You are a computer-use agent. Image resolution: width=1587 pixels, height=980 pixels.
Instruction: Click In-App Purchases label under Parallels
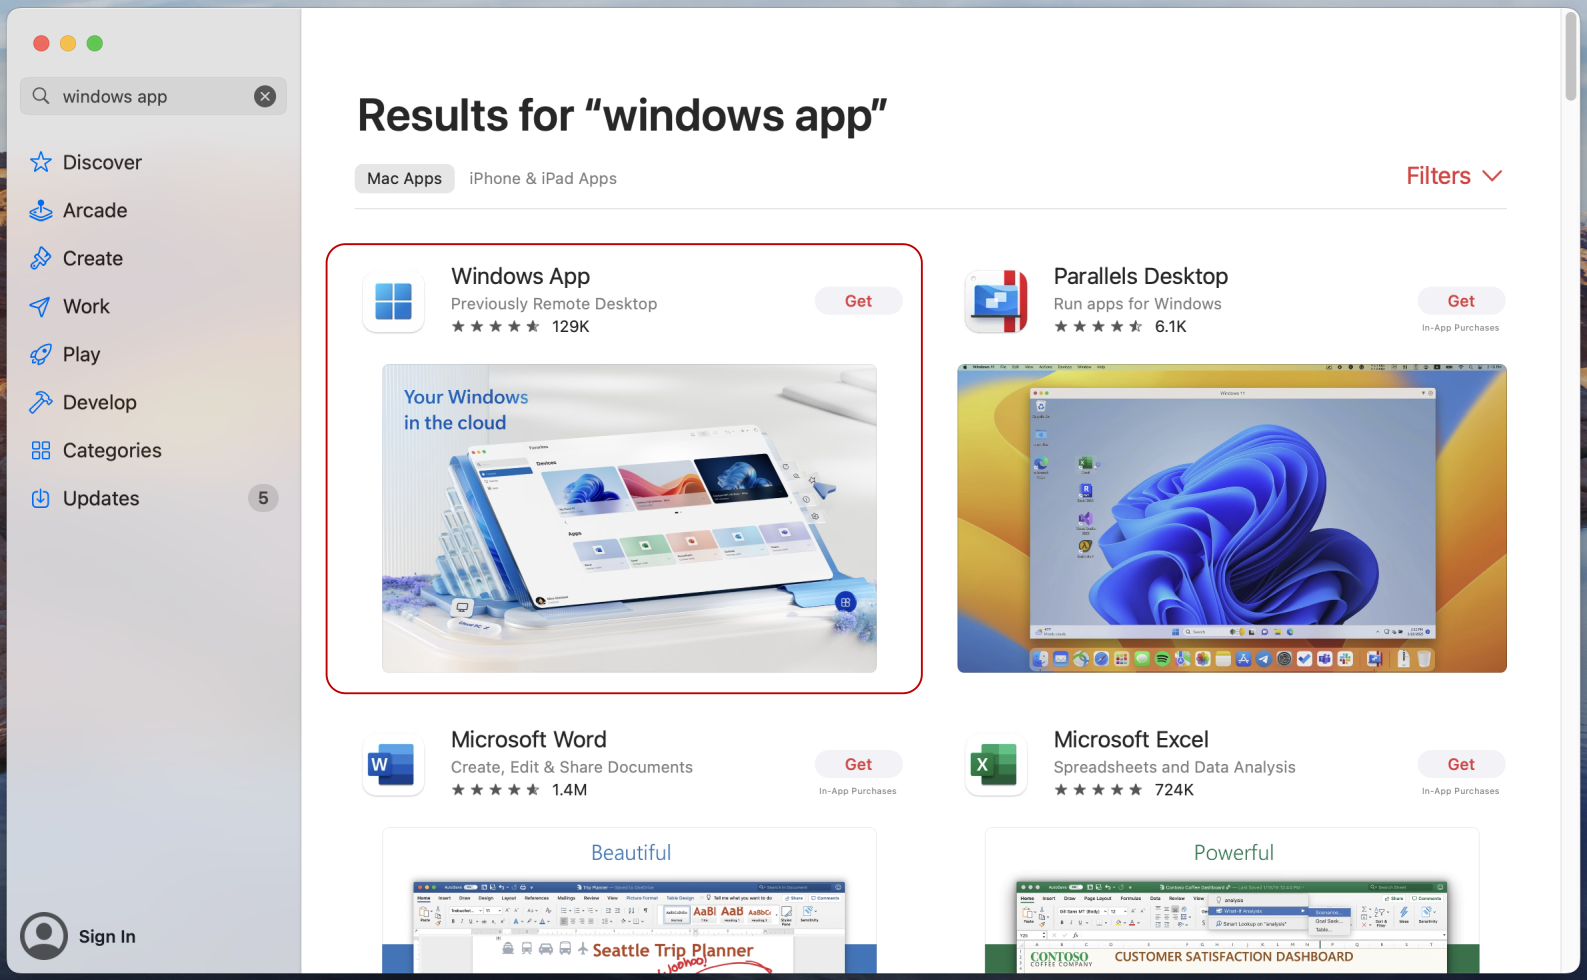1460,328
